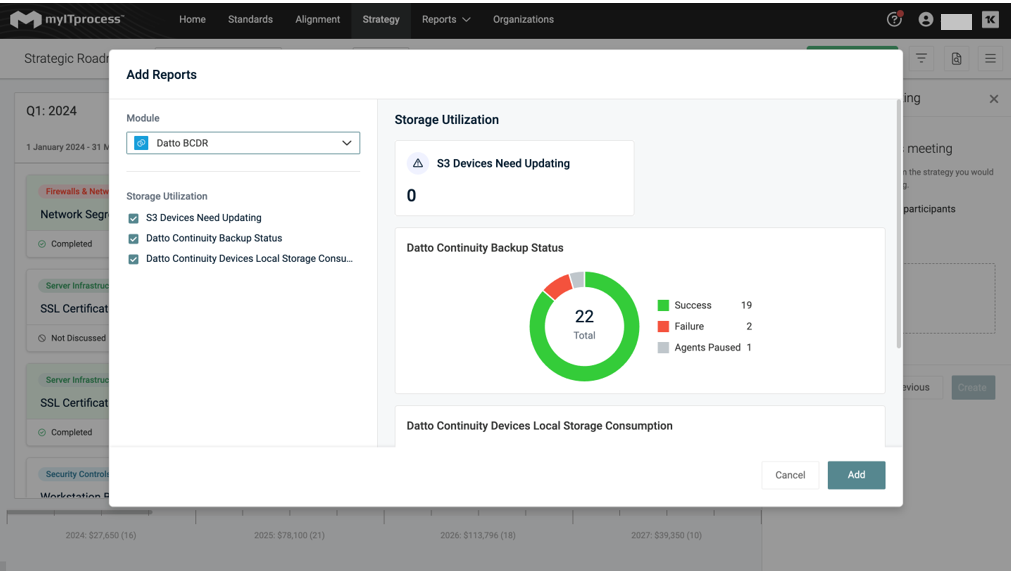The height and width of the screenshot is (572, 1011).
Task: Expand the Reports menu
Action: 446,19
